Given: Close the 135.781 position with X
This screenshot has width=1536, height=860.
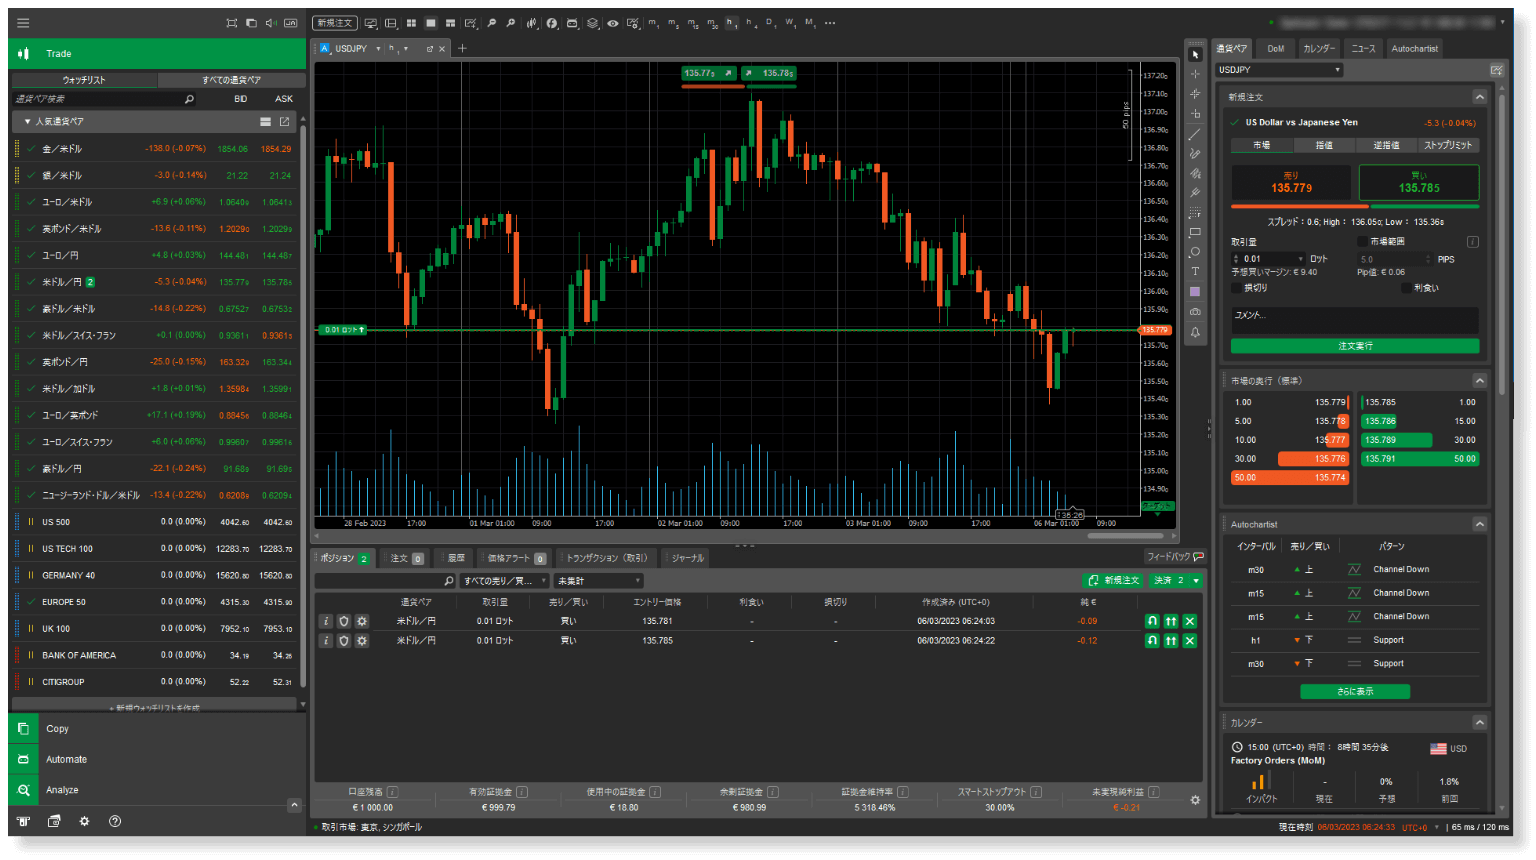Looking at the screenshot, I should (x=1190, y=621).
